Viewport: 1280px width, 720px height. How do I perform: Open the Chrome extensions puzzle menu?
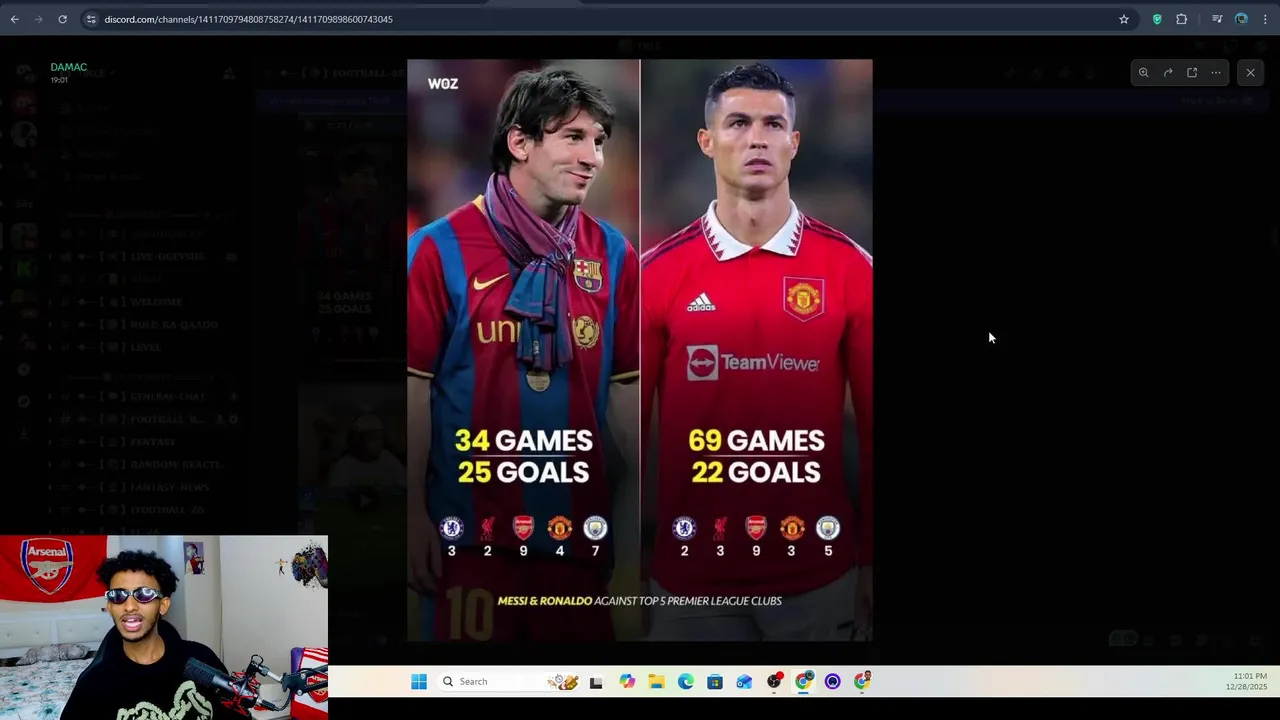(1182, 19)
